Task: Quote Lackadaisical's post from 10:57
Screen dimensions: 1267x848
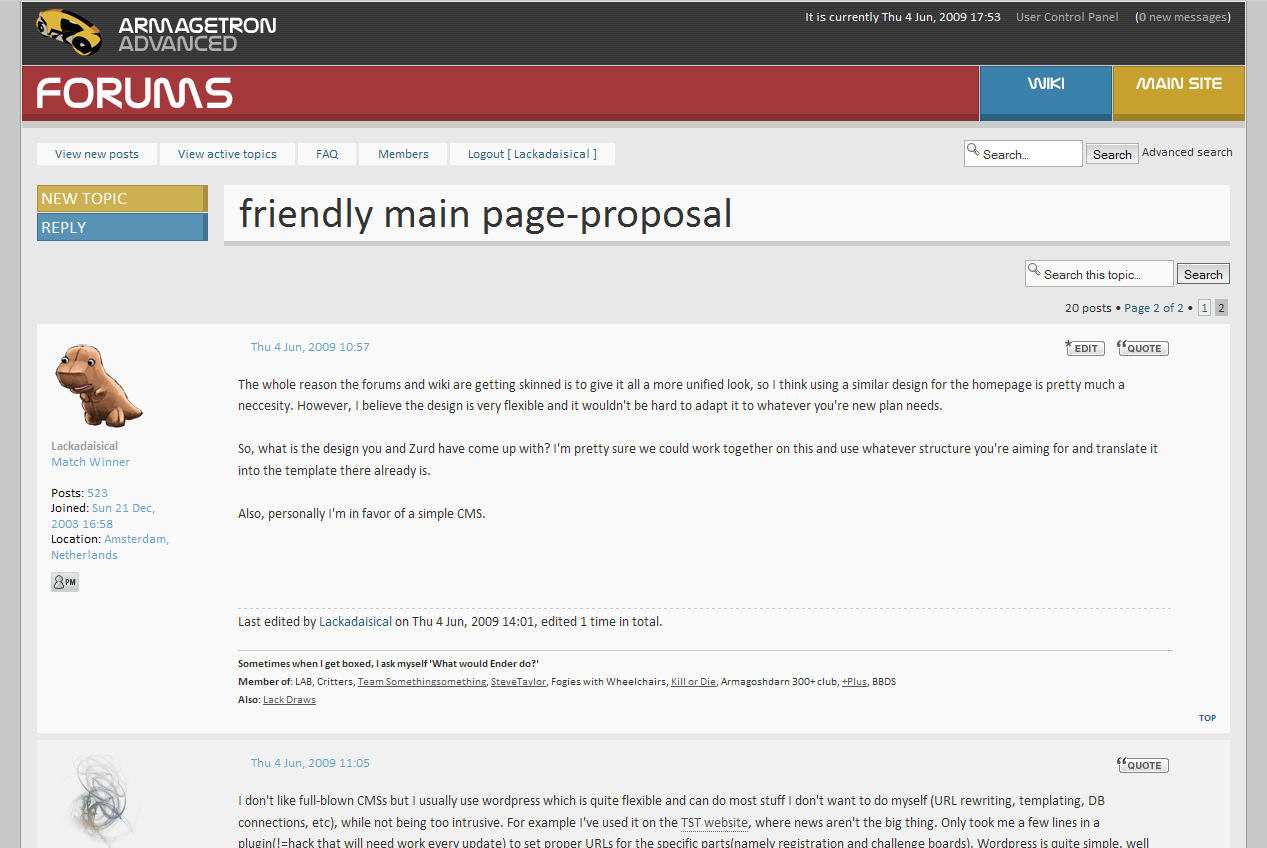Action: [x=1143, y=348]
